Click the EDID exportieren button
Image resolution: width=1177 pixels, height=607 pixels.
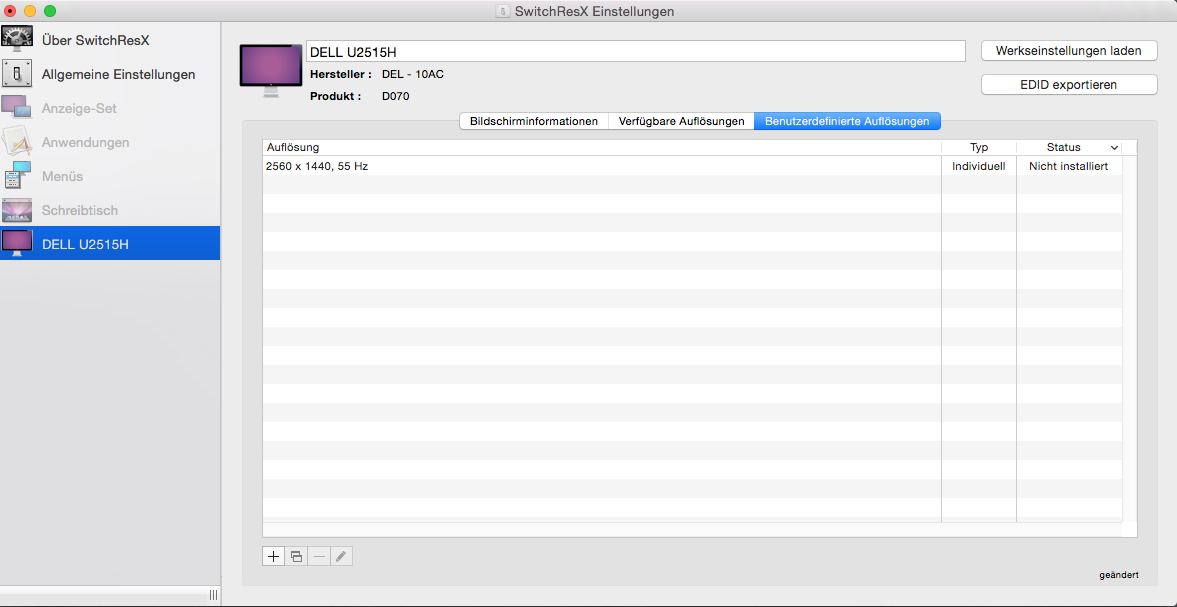pos(1069,85)
